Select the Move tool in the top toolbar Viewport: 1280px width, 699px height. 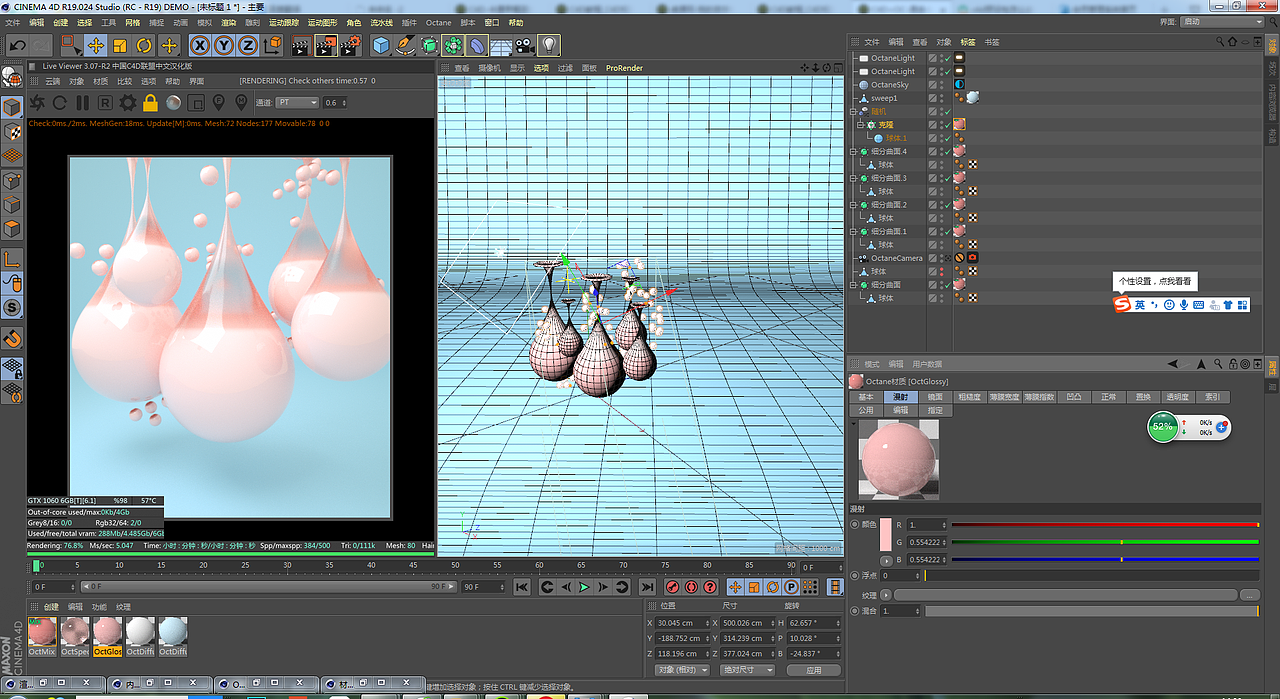96,45
